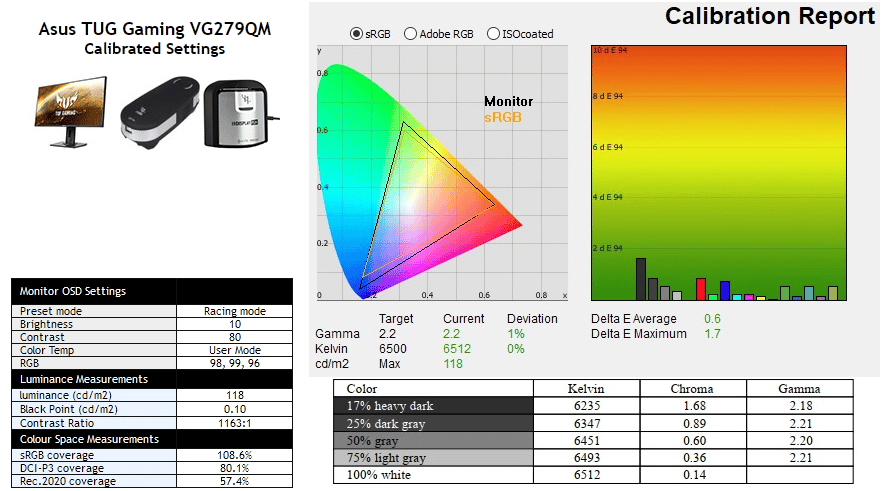Click the luminance (cd/m2) value 118 in table
The height and width of the screenshot is (491, 889).
(235, 395)
